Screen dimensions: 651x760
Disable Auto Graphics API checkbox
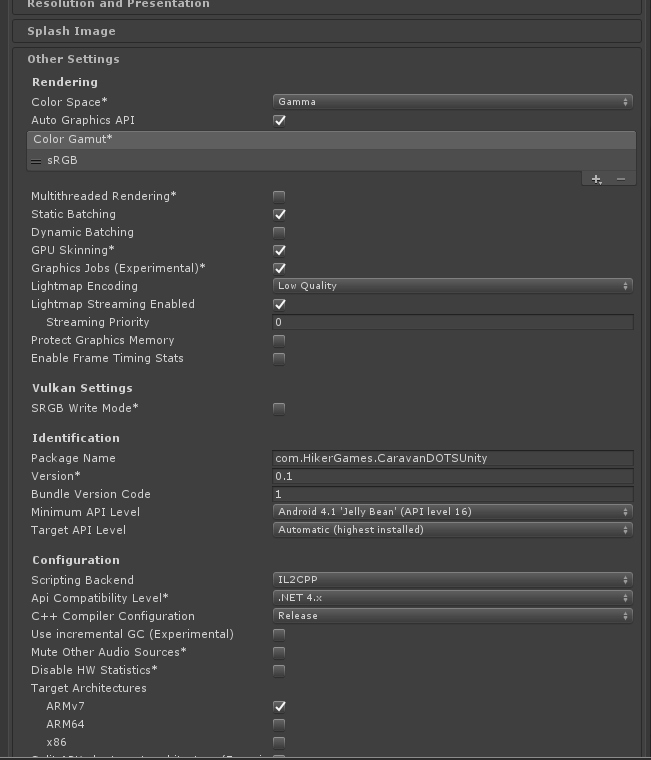(280, 120)
